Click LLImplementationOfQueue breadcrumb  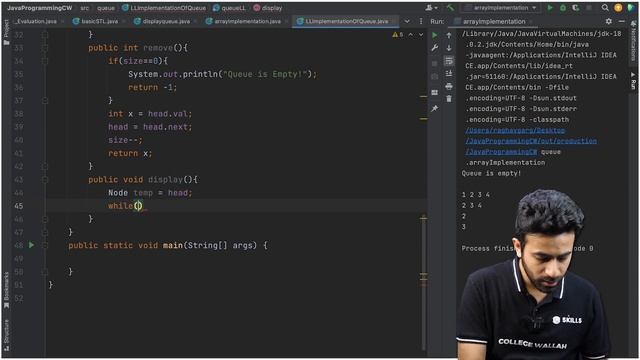[164, 8]
